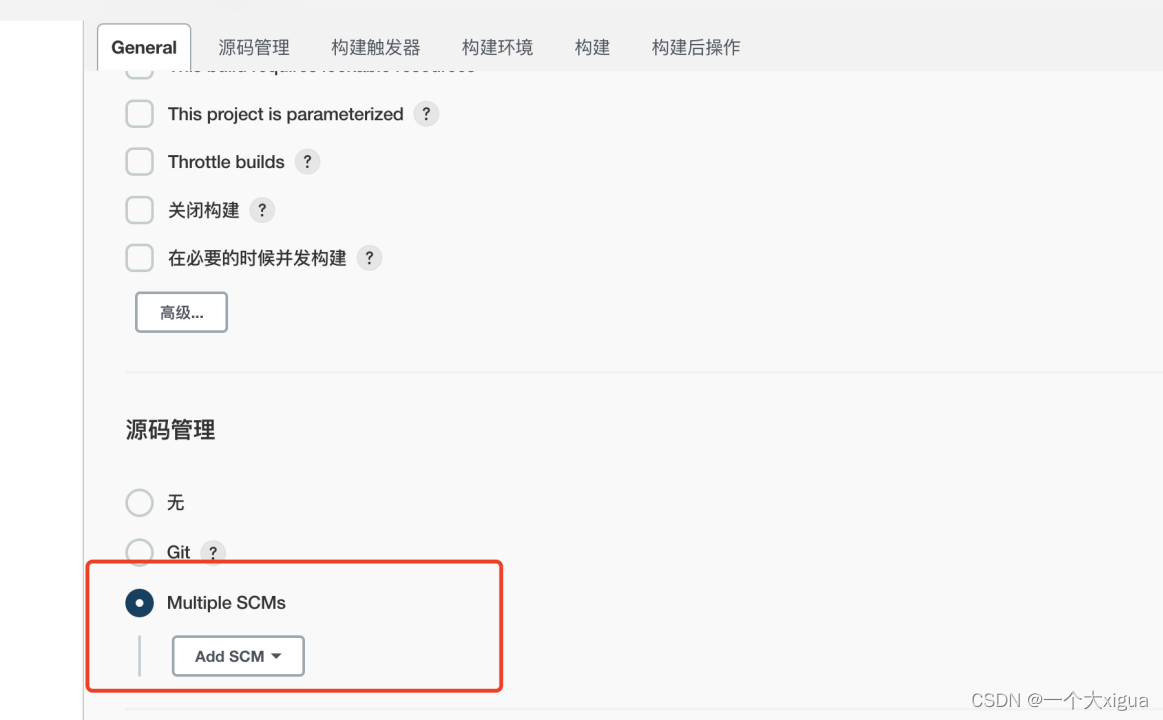Select the Multiple SCMs option
This screenshot has height=720, width=1163.
pyautogui.click(x=139, y=603)
